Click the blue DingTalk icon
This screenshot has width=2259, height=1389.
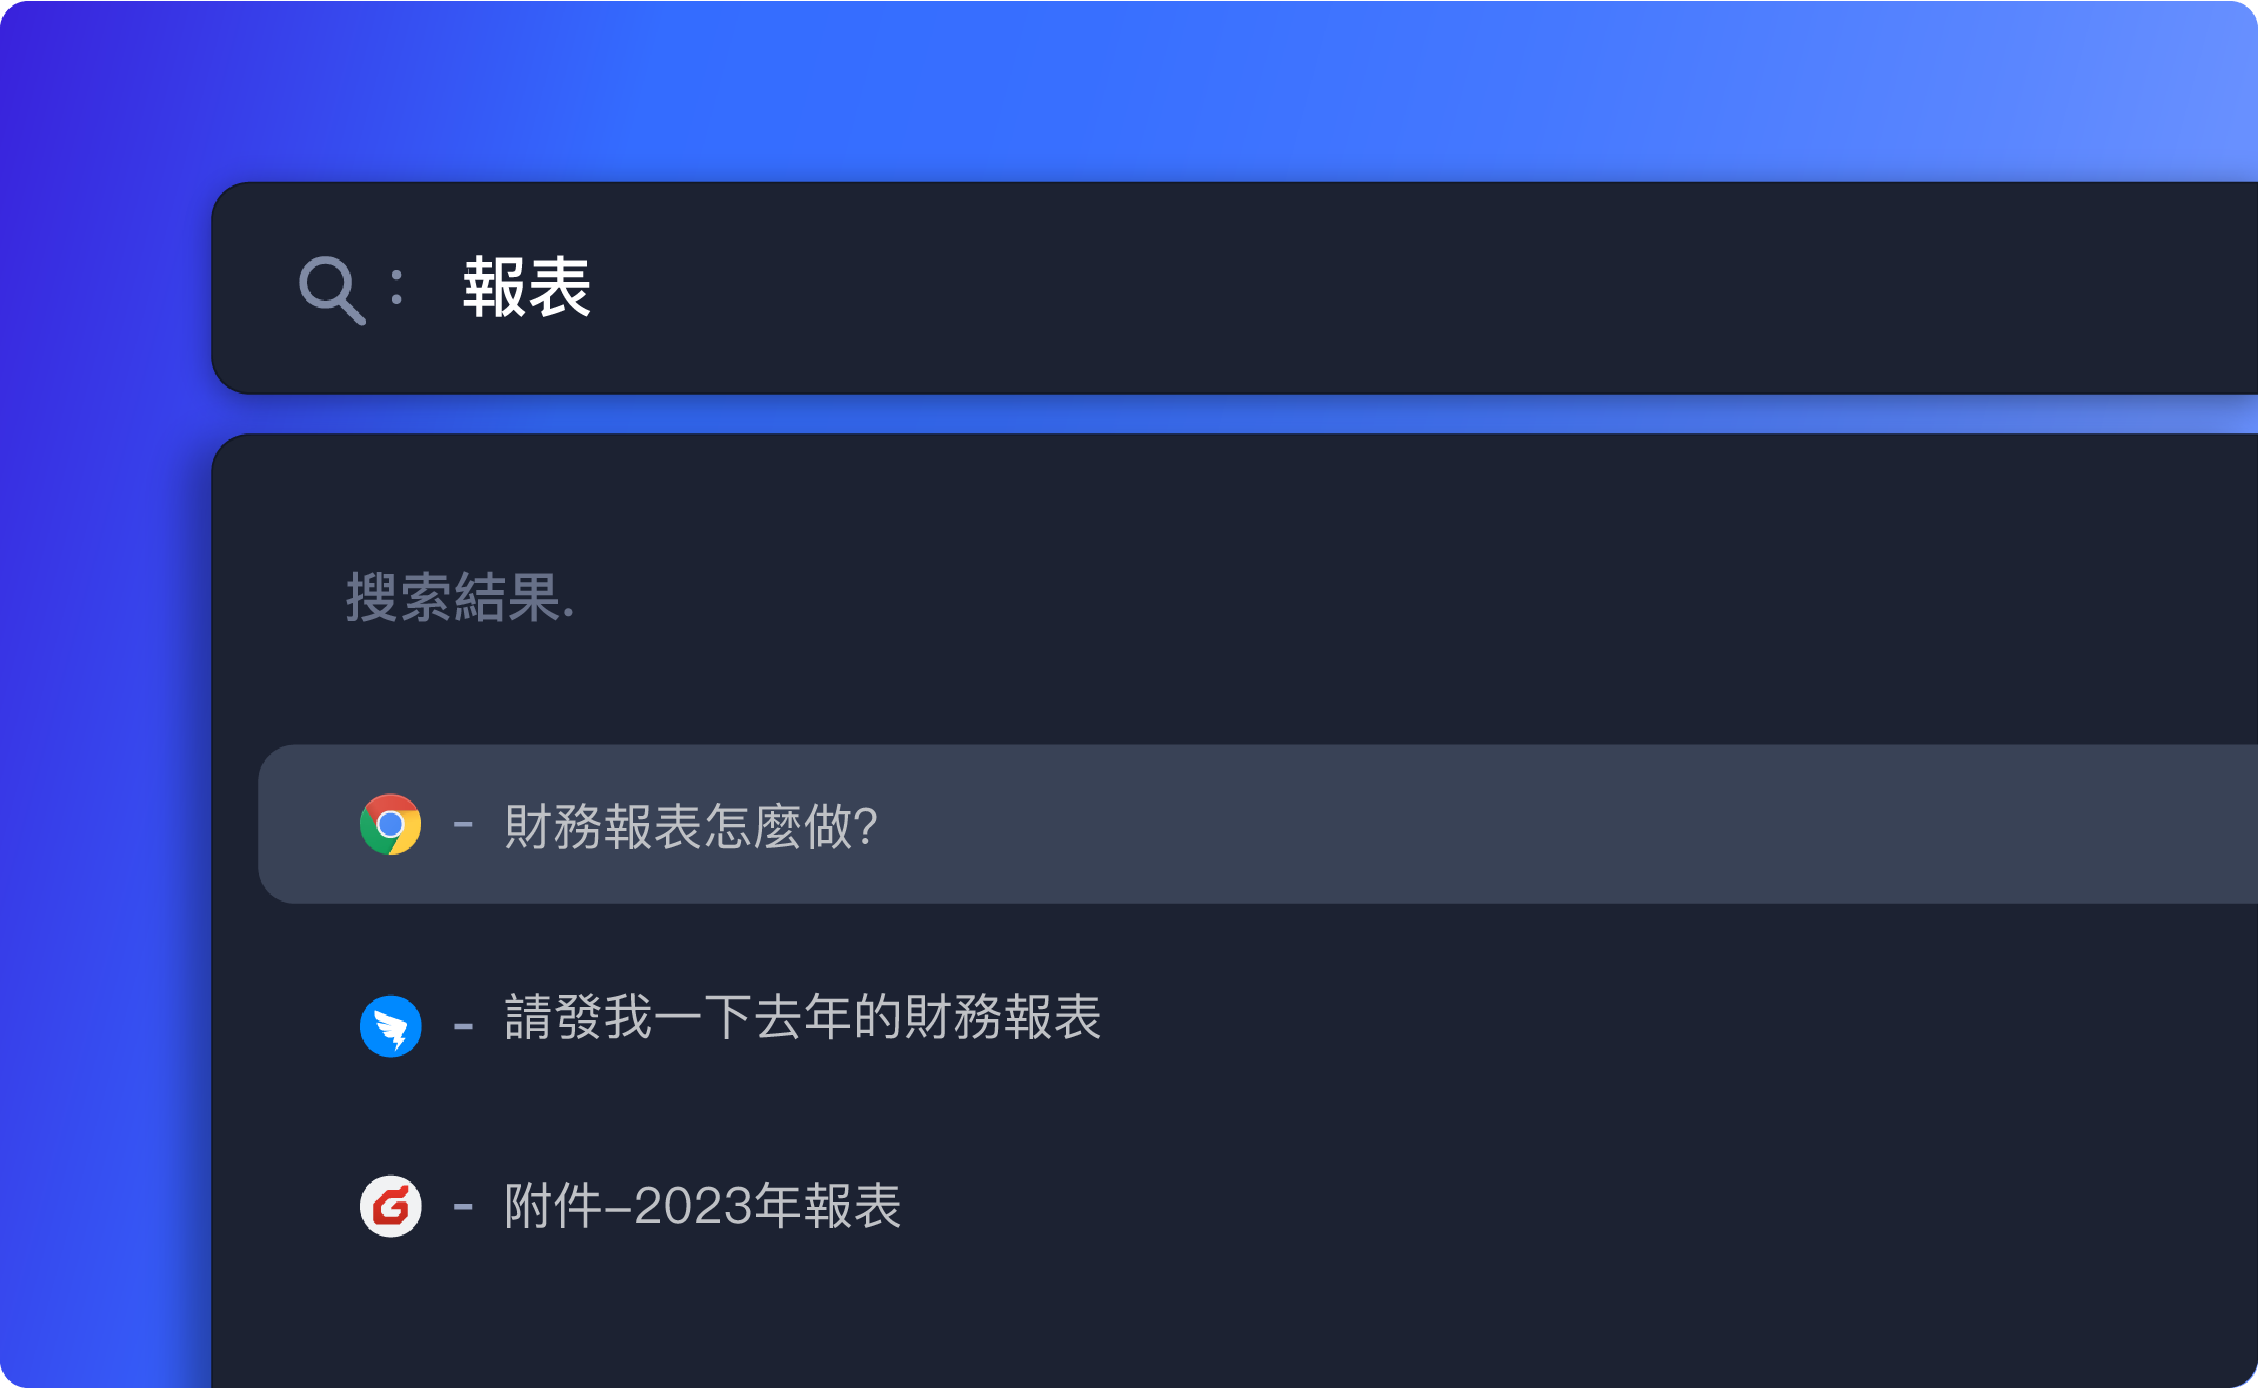[x=390, y=1026]
